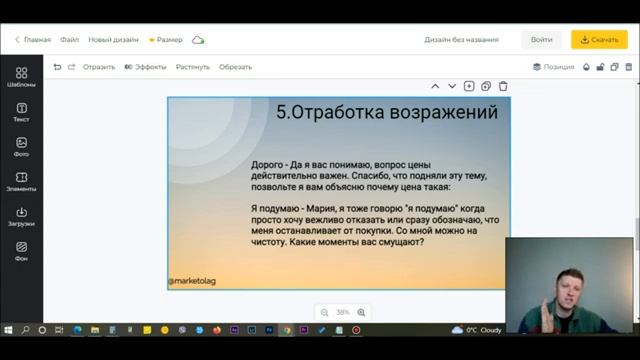Open Firefox from taskbar
Image resolution: width=640 pixels, height=360 pixels.
click(x=217, y=330)
